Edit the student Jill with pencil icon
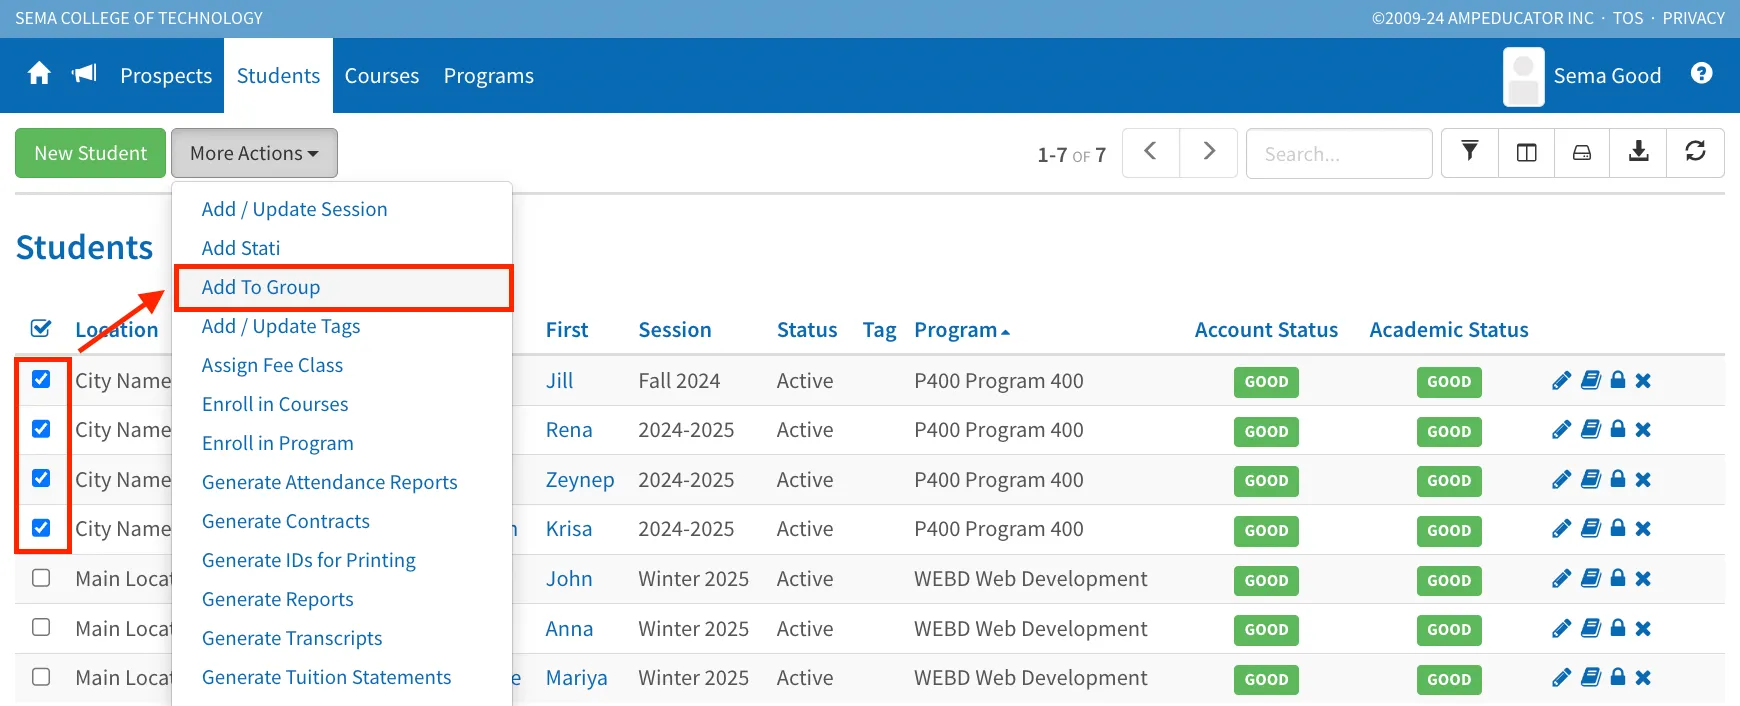 [x=1561, y=381]
